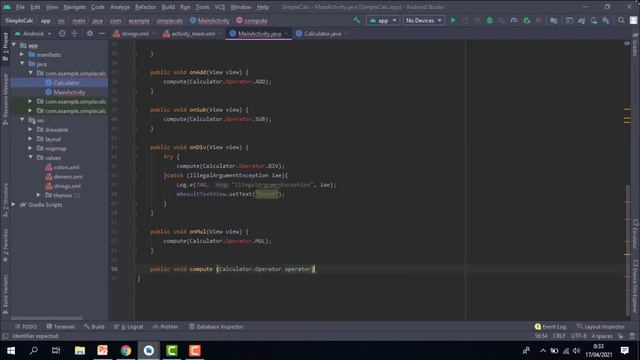Open the Event Log
Viewport: 640px width, 360px height.
click(x=550, y=327)
